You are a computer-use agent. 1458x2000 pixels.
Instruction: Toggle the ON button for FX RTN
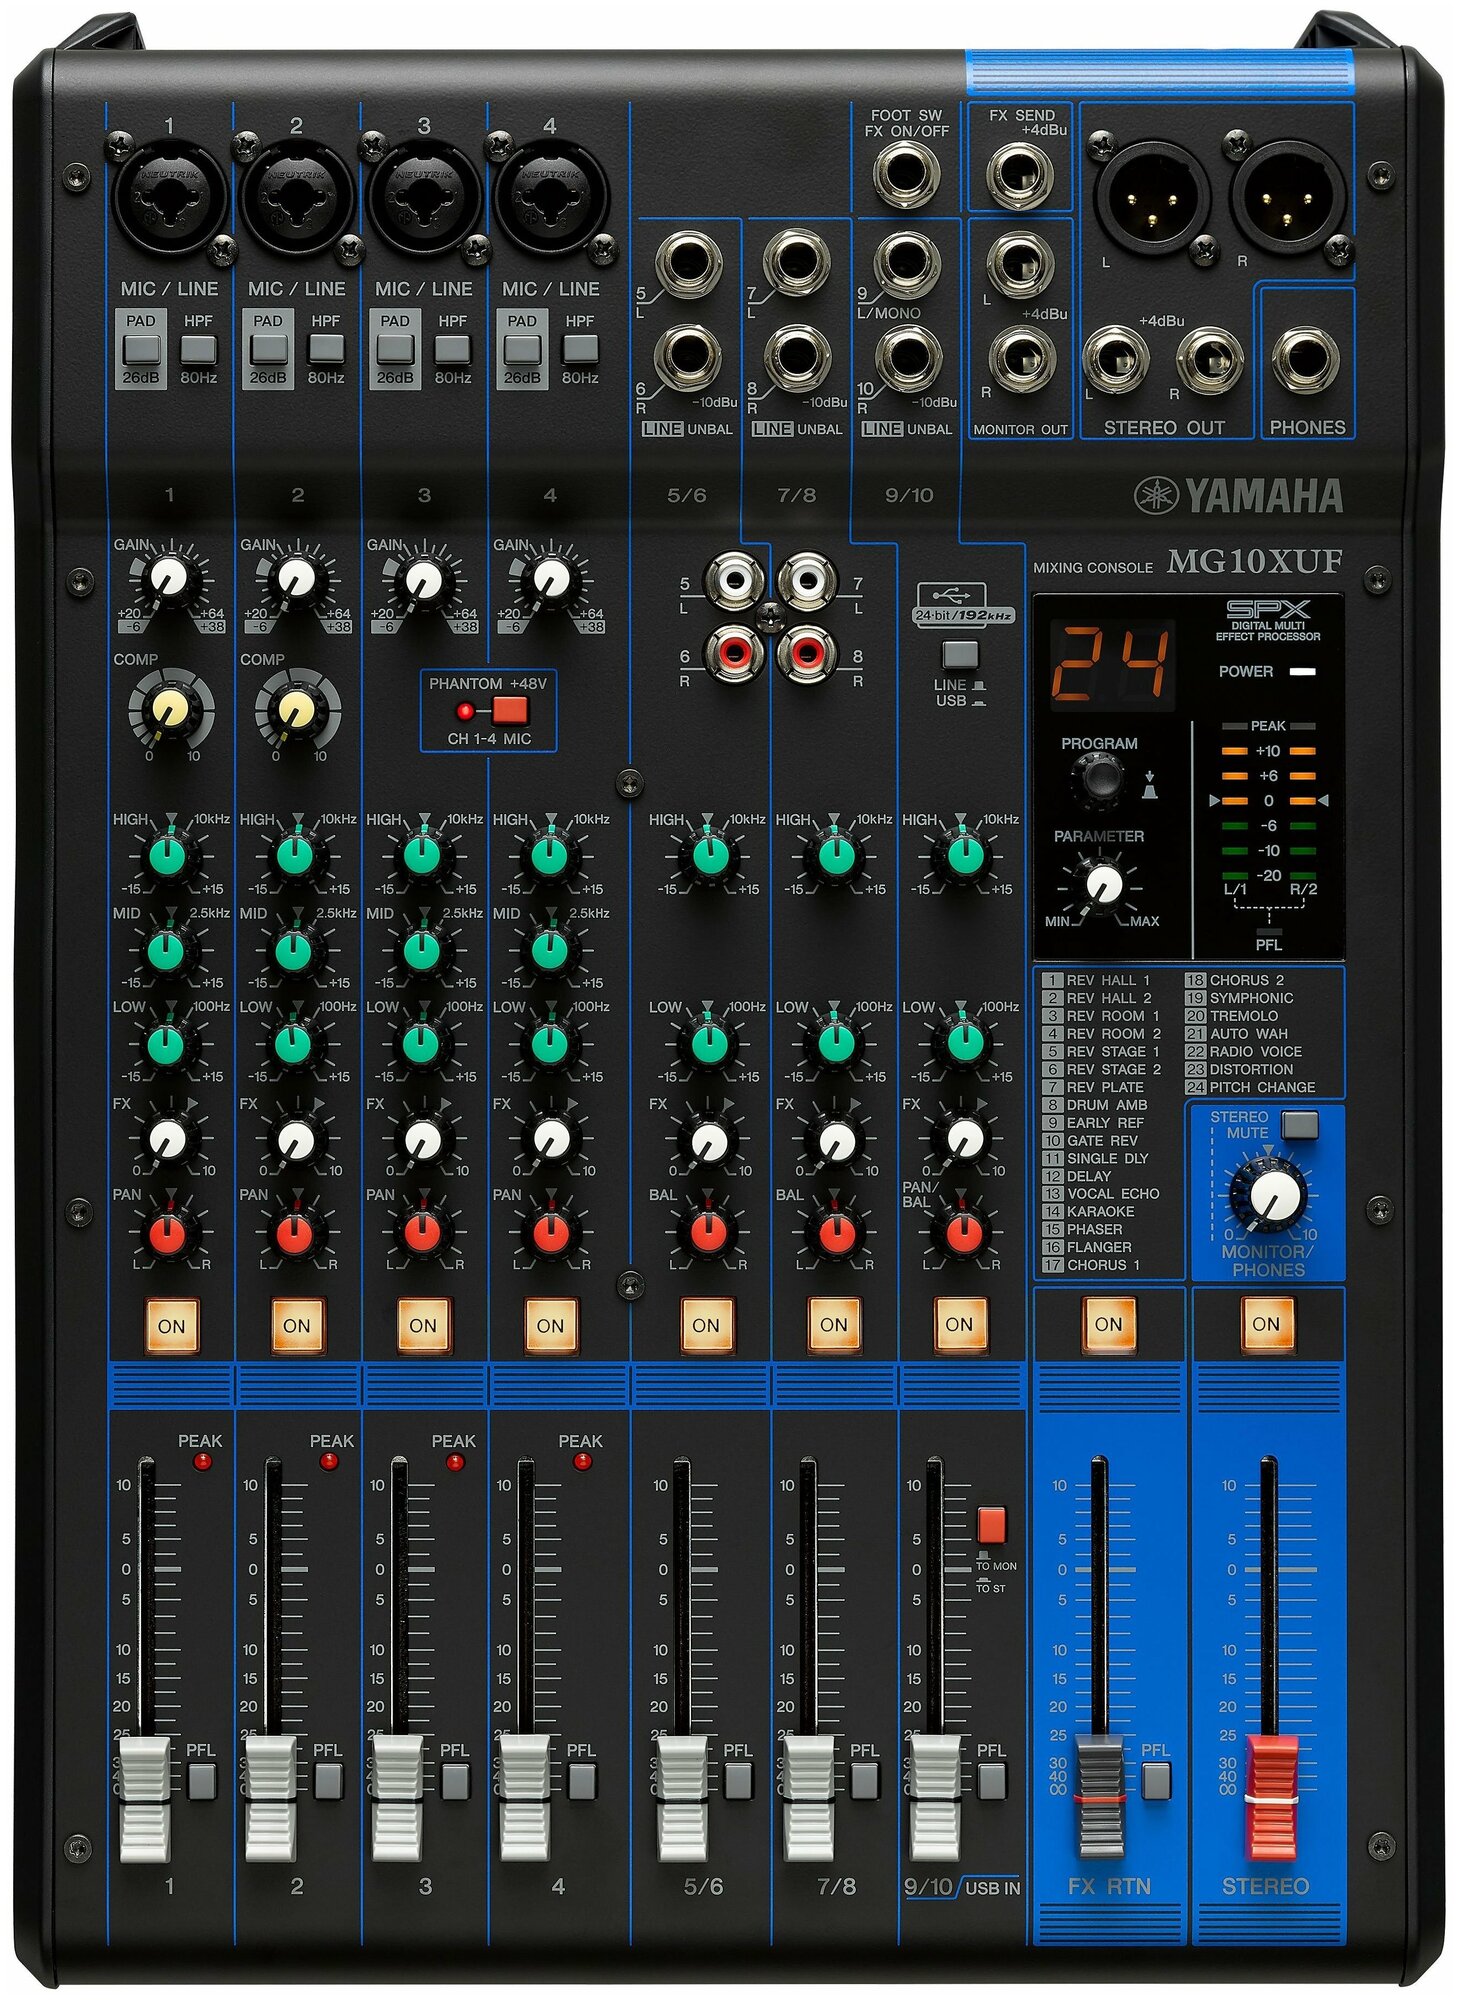coord(1108,1323)
